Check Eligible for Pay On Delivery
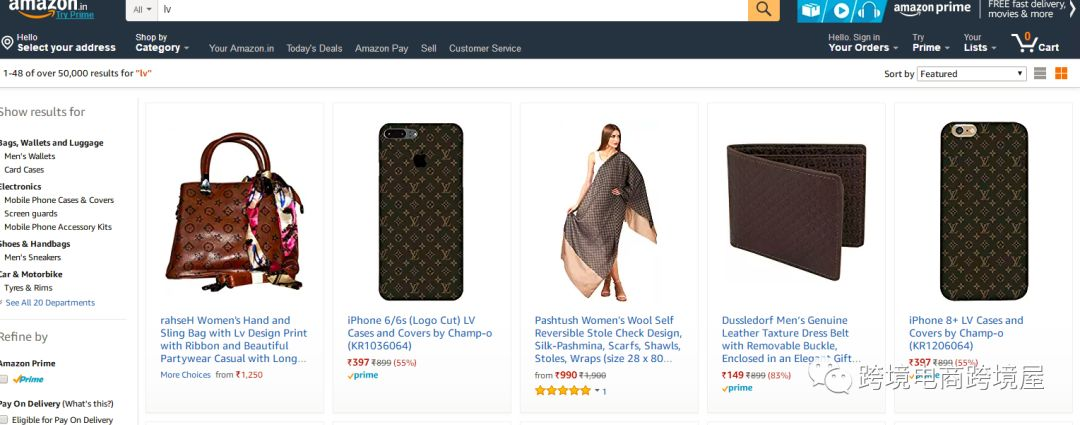 point(4,419)
